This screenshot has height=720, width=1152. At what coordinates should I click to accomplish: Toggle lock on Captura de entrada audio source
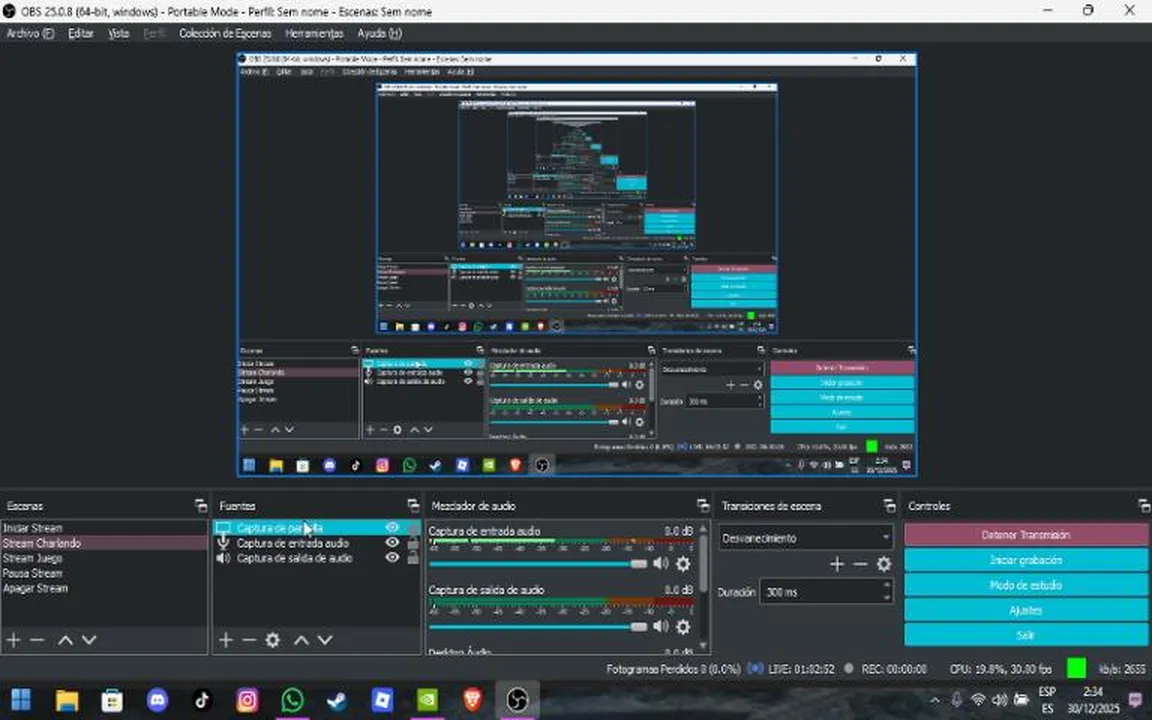pos(413,542)
